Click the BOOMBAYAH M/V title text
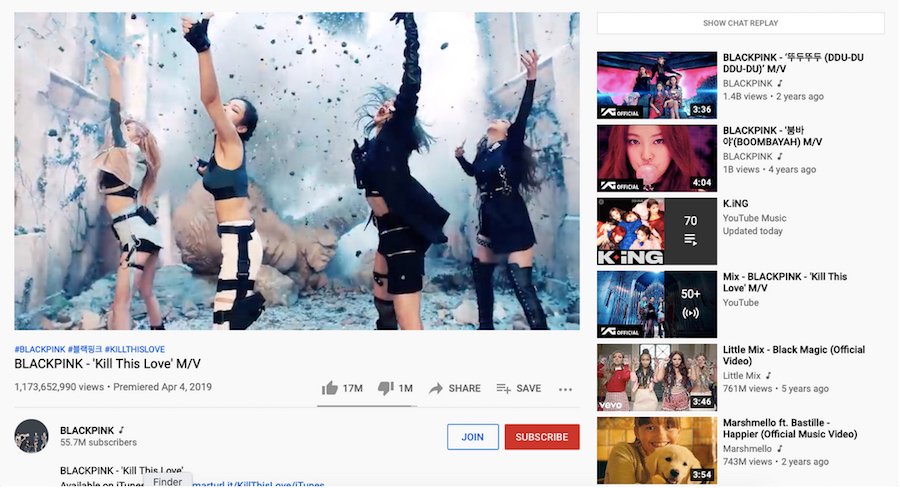The height and width of the screenshot is (488, 900). tap(773, 136)
